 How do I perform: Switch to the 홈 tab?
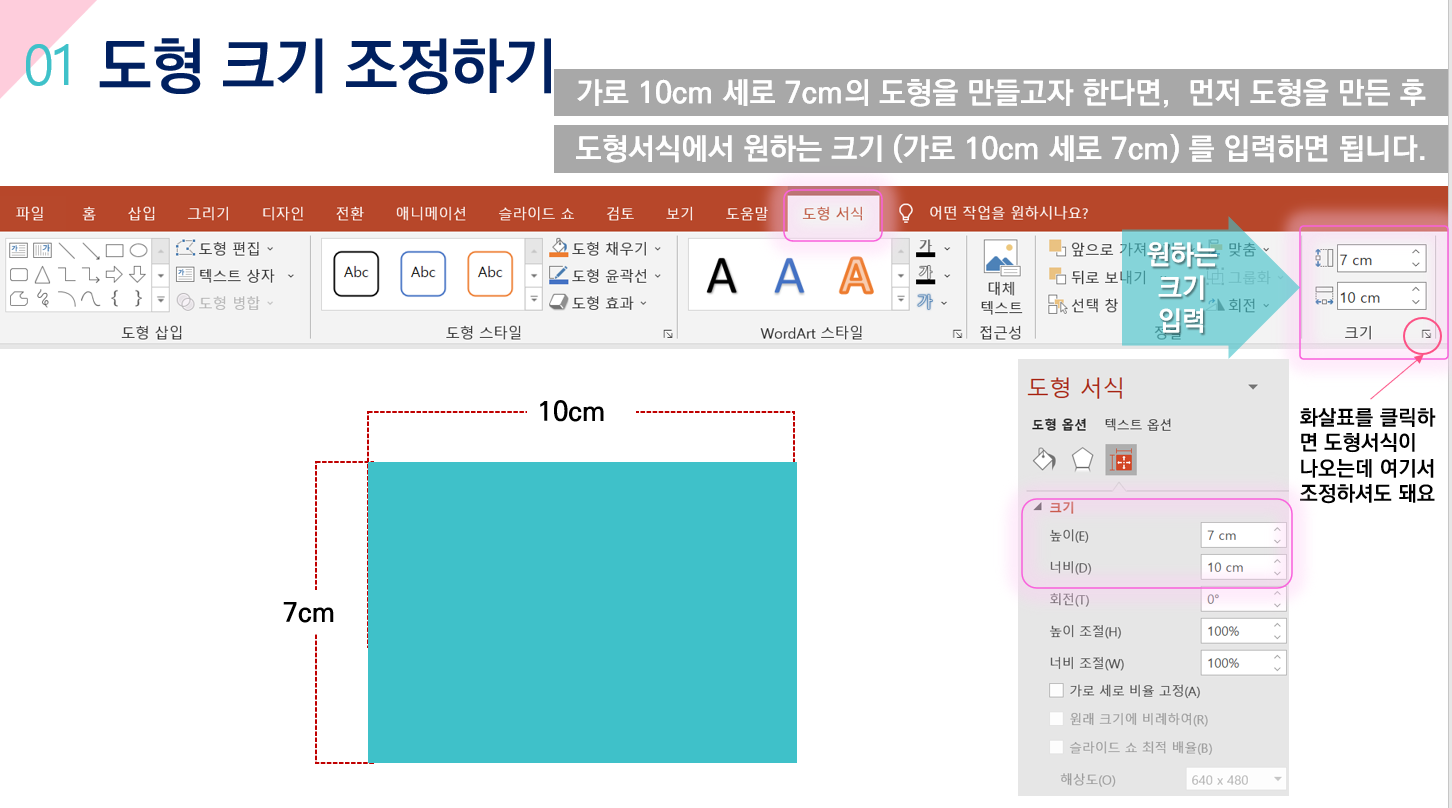[x=89, y=213]
